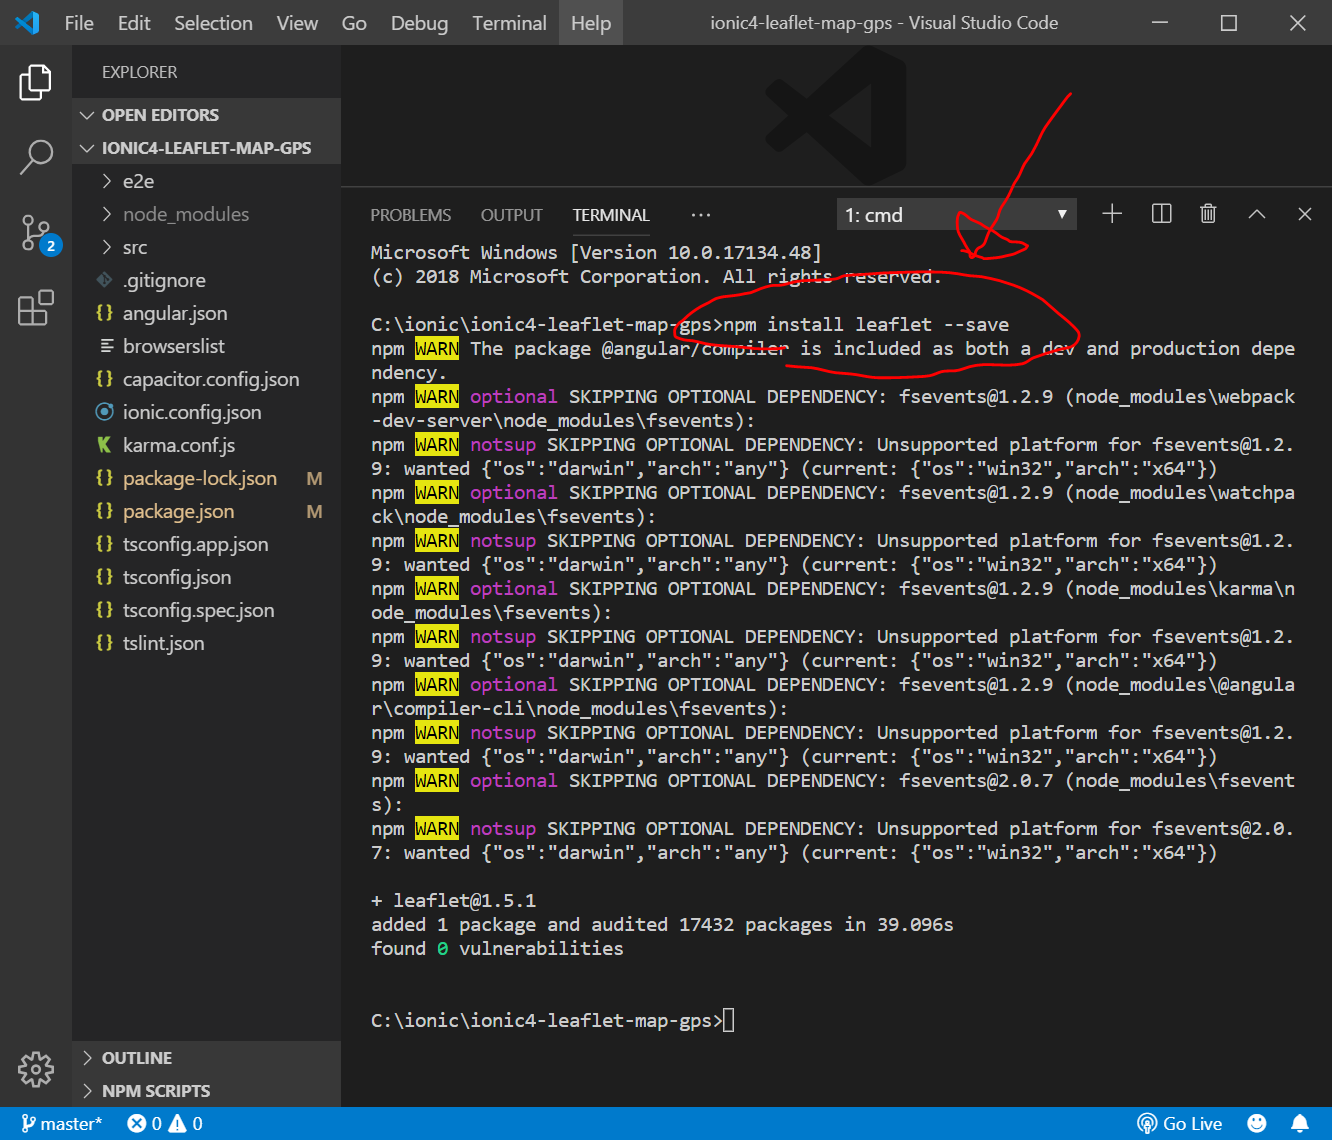Image resolution: width=1332 pixels, height=1140 pixels.
Task: Collapse the OPEN EDITORS section
Action: [160, 115]
